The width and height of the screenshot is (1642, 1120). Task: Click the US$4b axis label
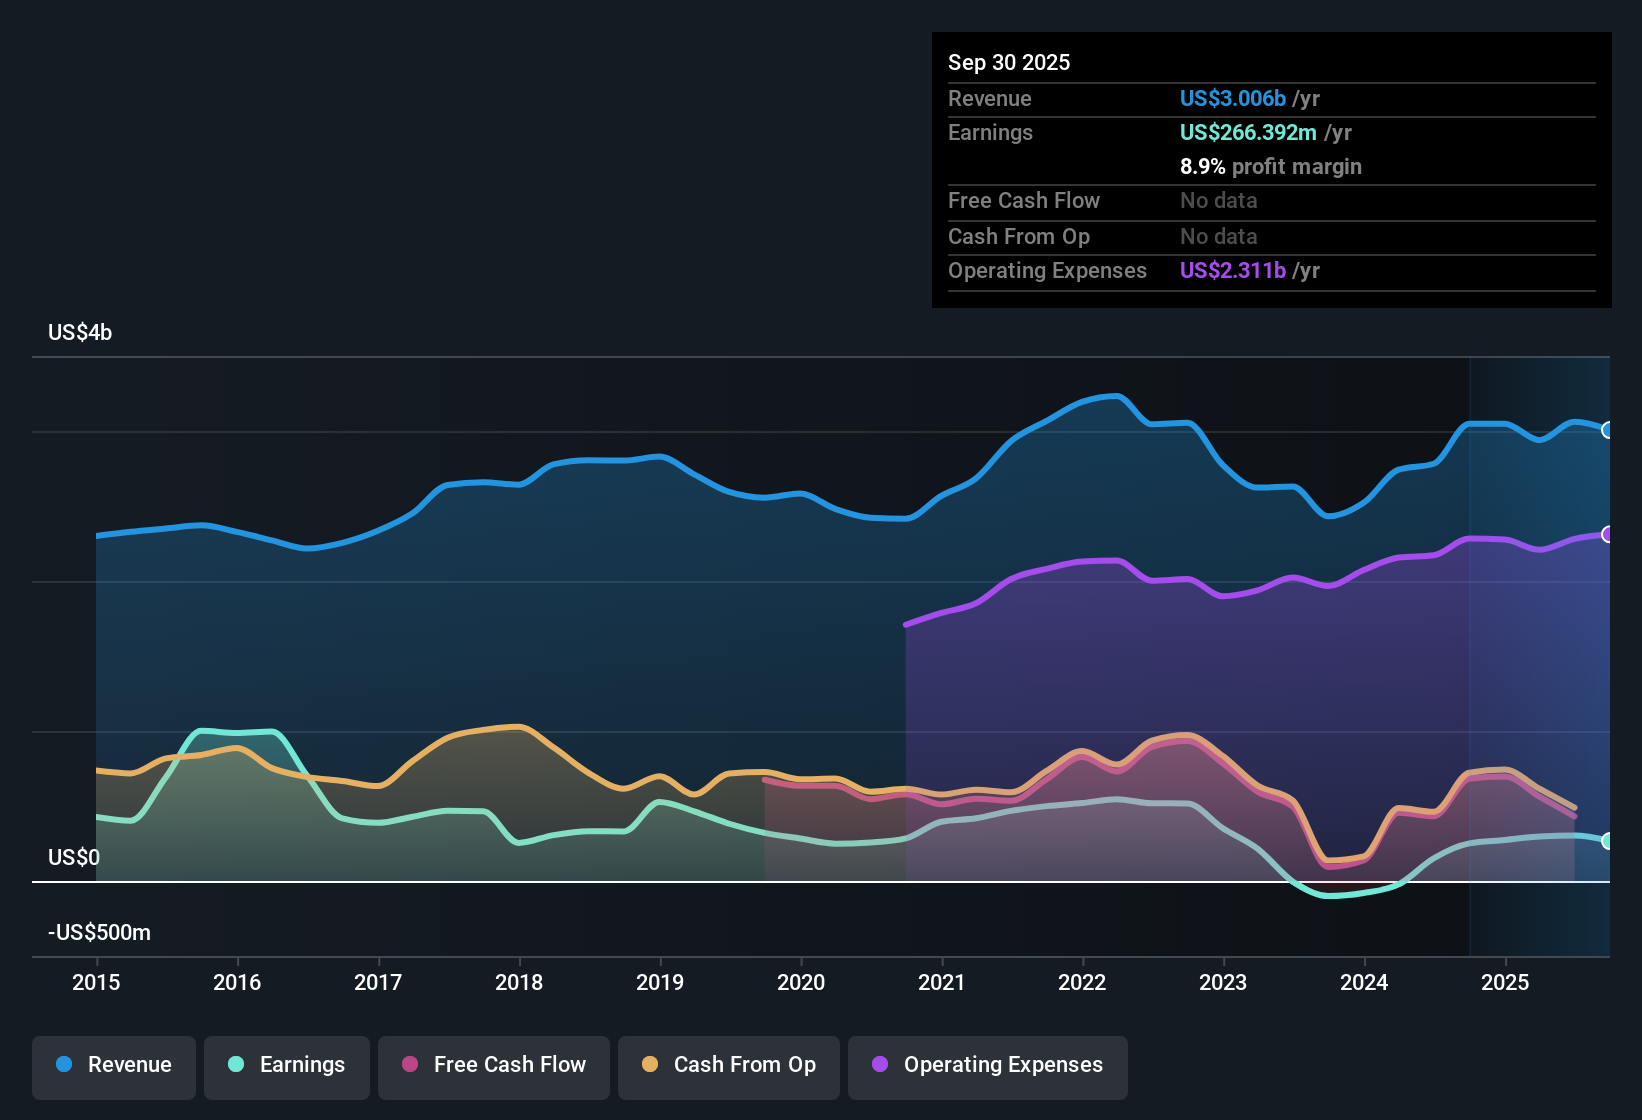click(x=79, y=332)
